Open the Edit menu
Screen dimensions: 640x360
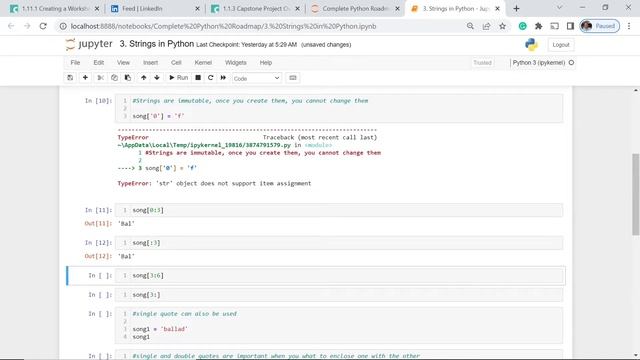(x=99, y=62)
